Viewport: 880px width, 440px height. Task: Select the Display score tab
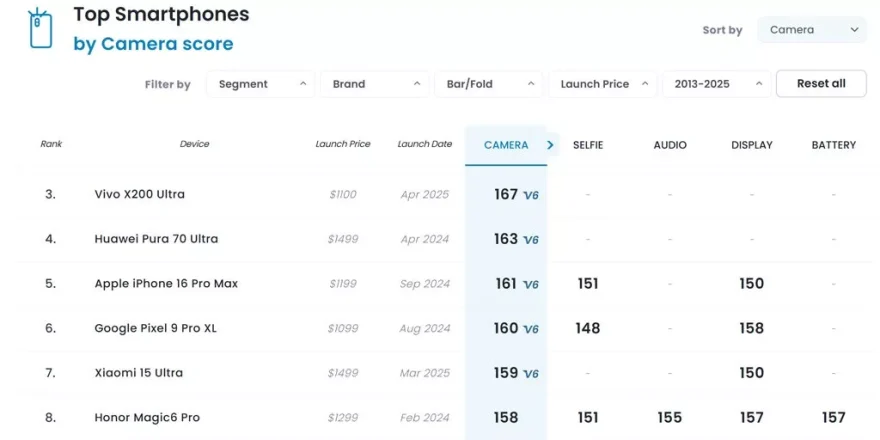coord(752,145)
